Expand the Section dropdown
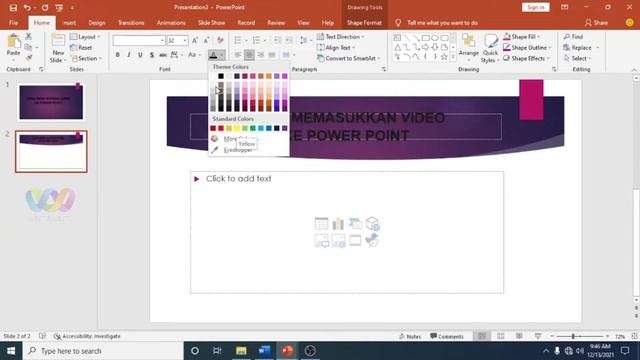The height and width of the screenshot is (360, 640). [87, 58]
